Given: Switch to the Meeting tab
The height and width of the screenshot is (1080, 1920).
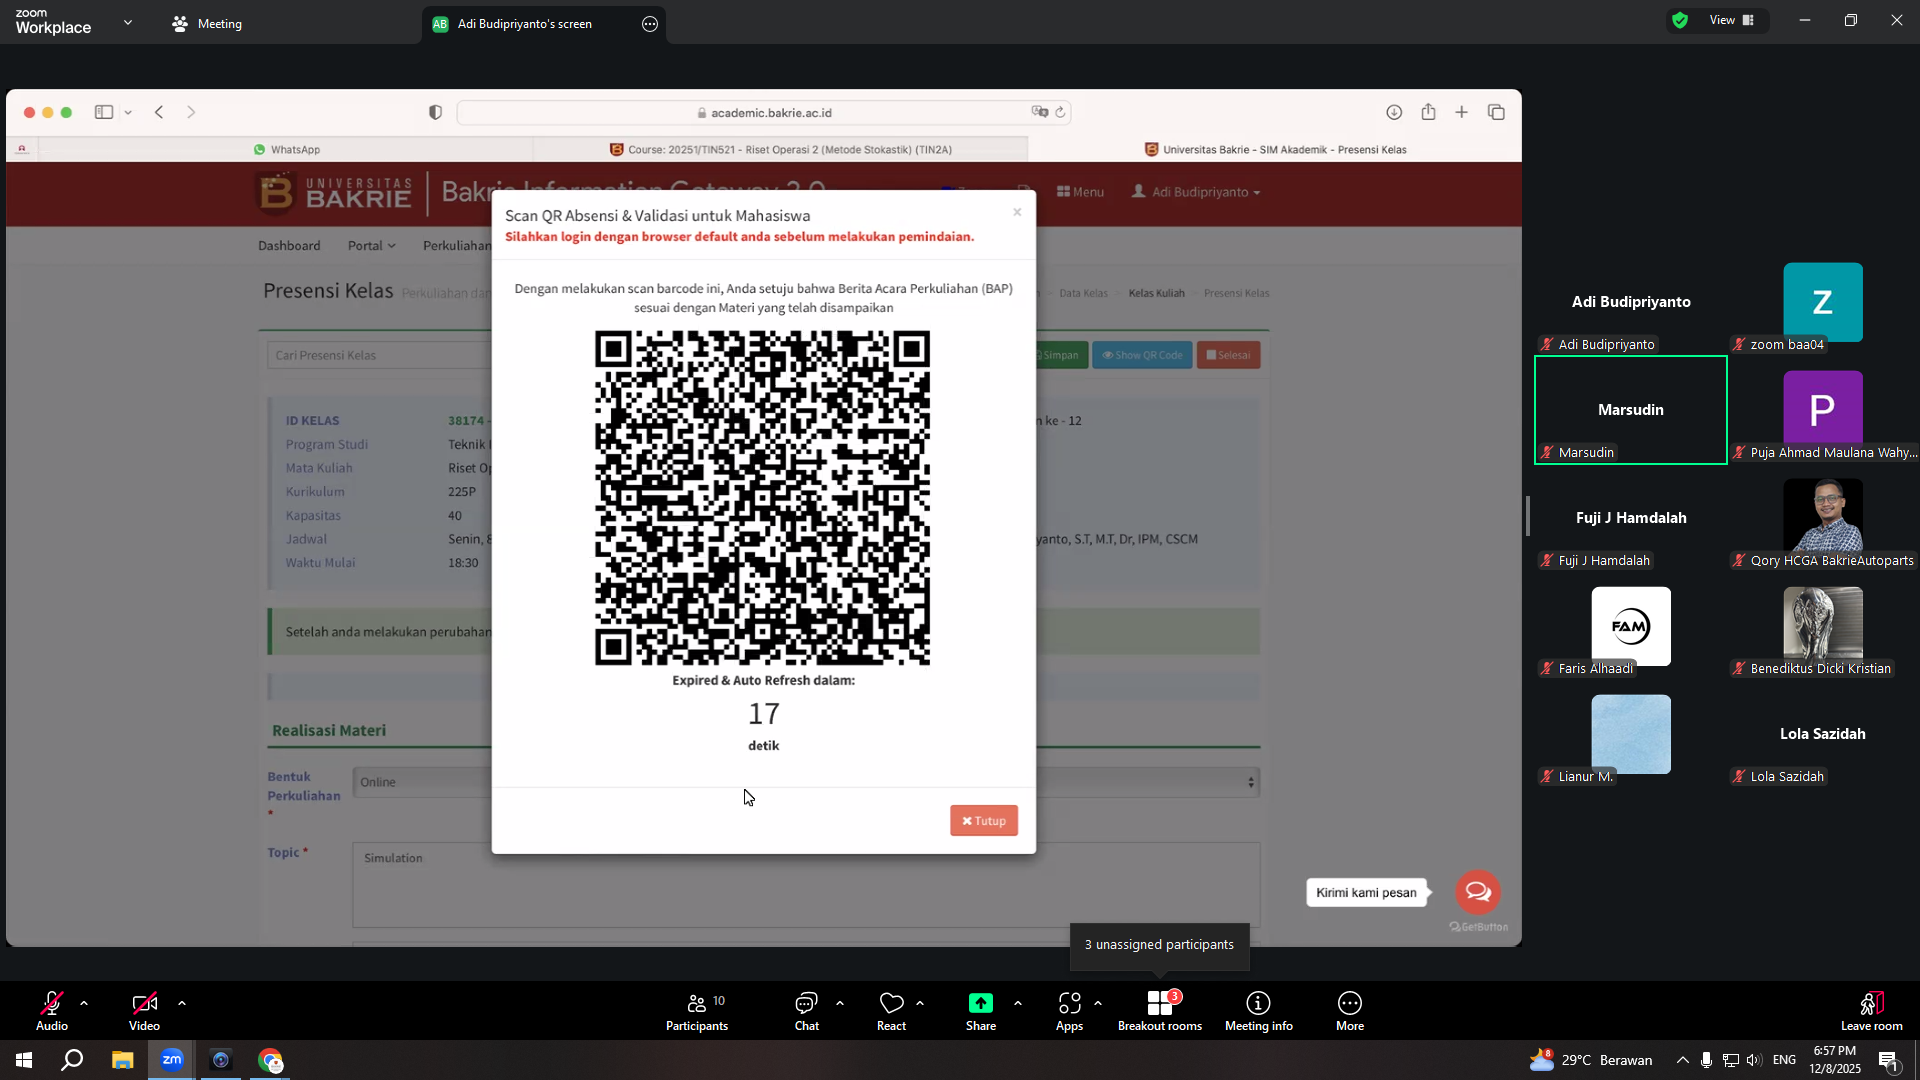Looking at the screenshot, I should pos(207,24).
